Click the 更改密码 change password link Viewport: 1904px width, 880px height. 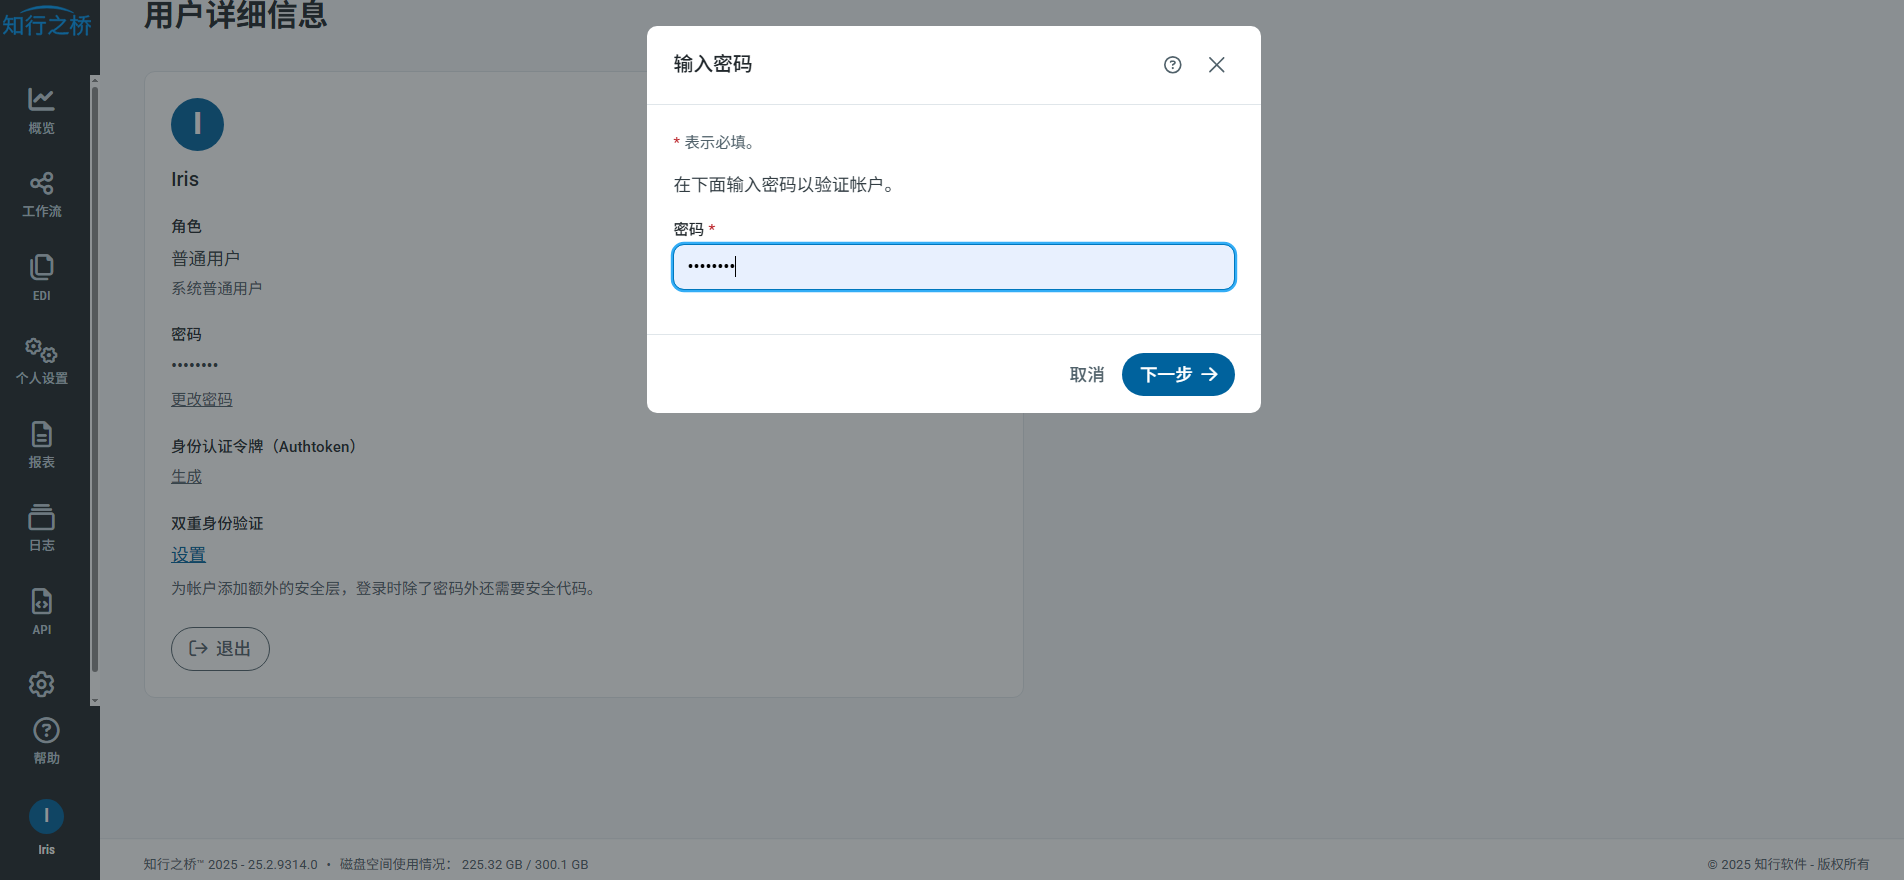pyautogui.click(x=201, y=399)
